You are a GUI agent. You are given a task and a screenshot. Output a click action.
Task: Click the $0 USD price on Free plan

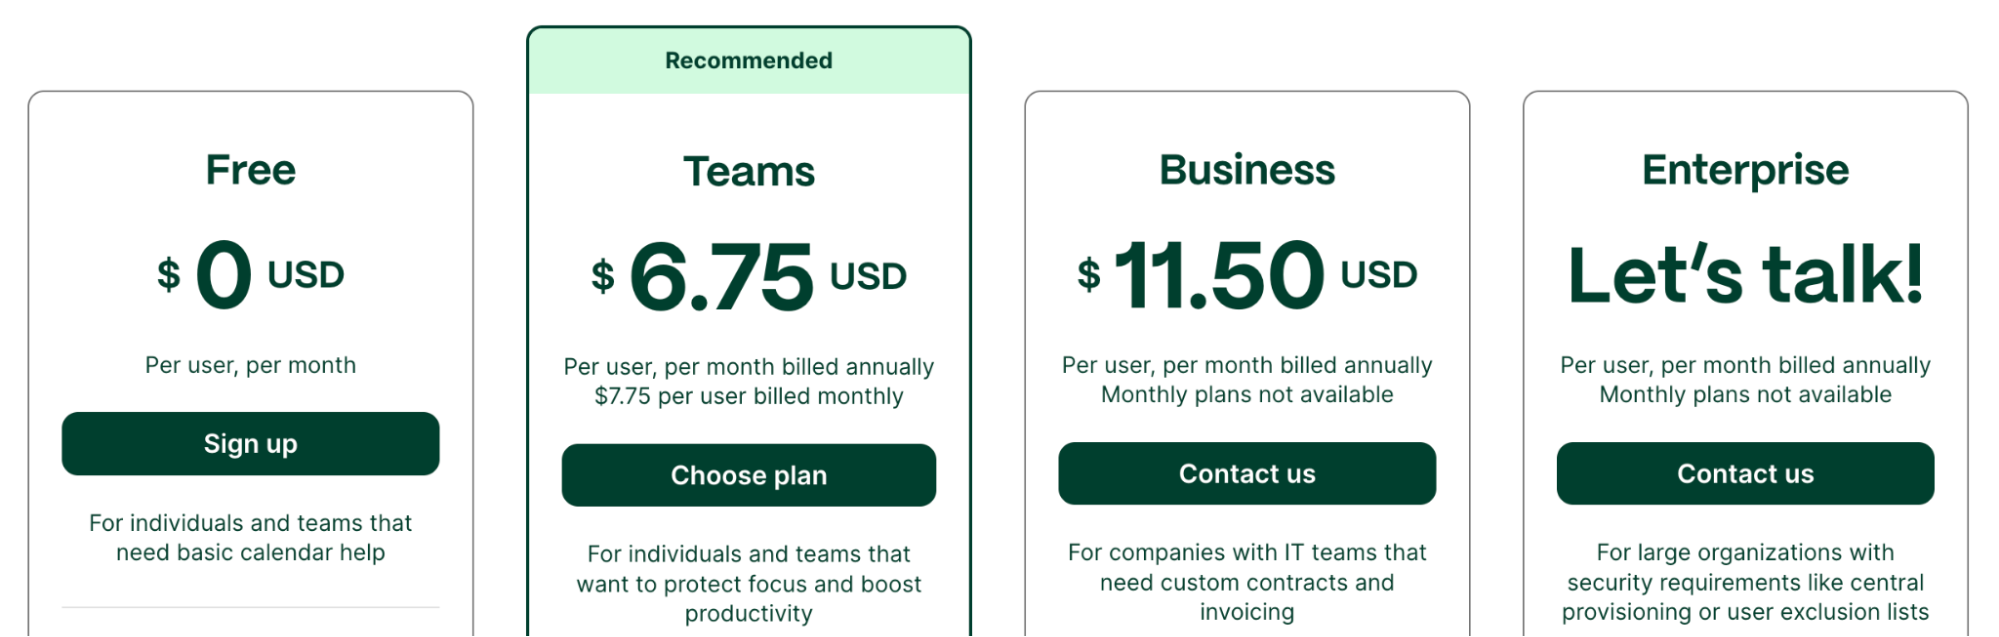pos(250,275)
